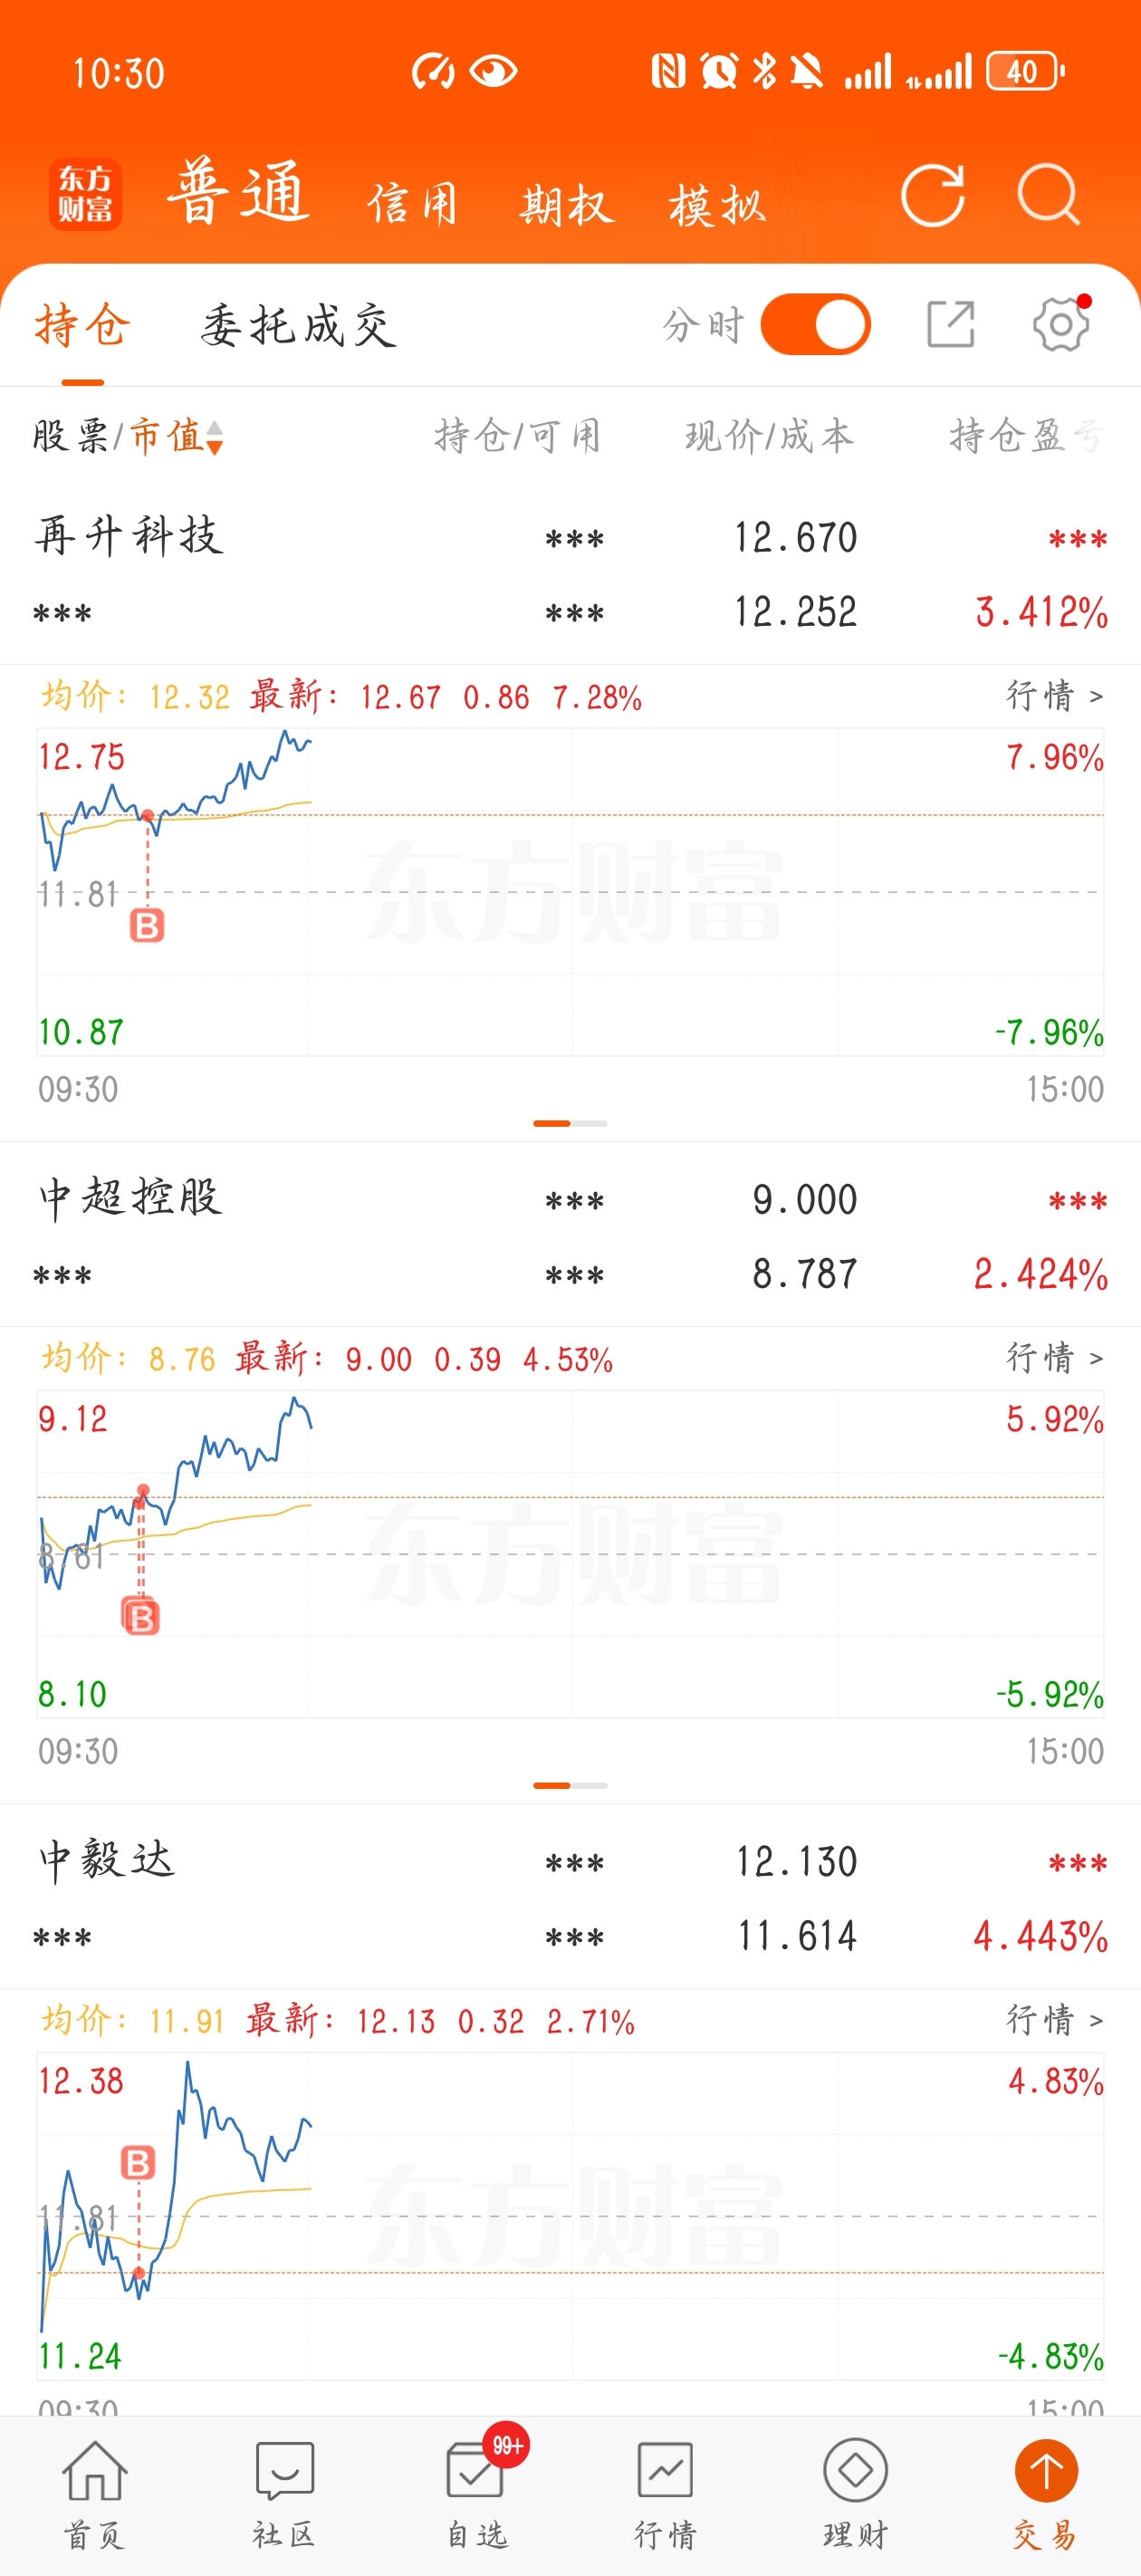Viewport: 1141px width, 2576px height.
Task: Sort holdings by 市值 arrow
Action: 214,437
